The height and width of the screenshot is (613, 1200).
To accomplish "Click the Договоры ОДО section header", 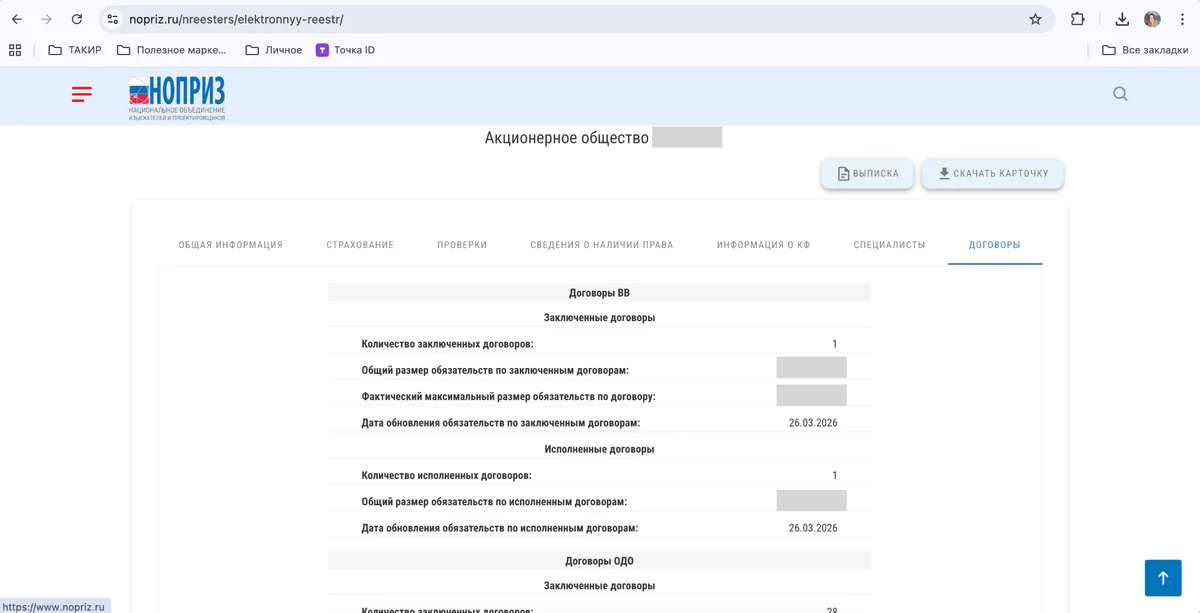I will (x=599, y=561).
